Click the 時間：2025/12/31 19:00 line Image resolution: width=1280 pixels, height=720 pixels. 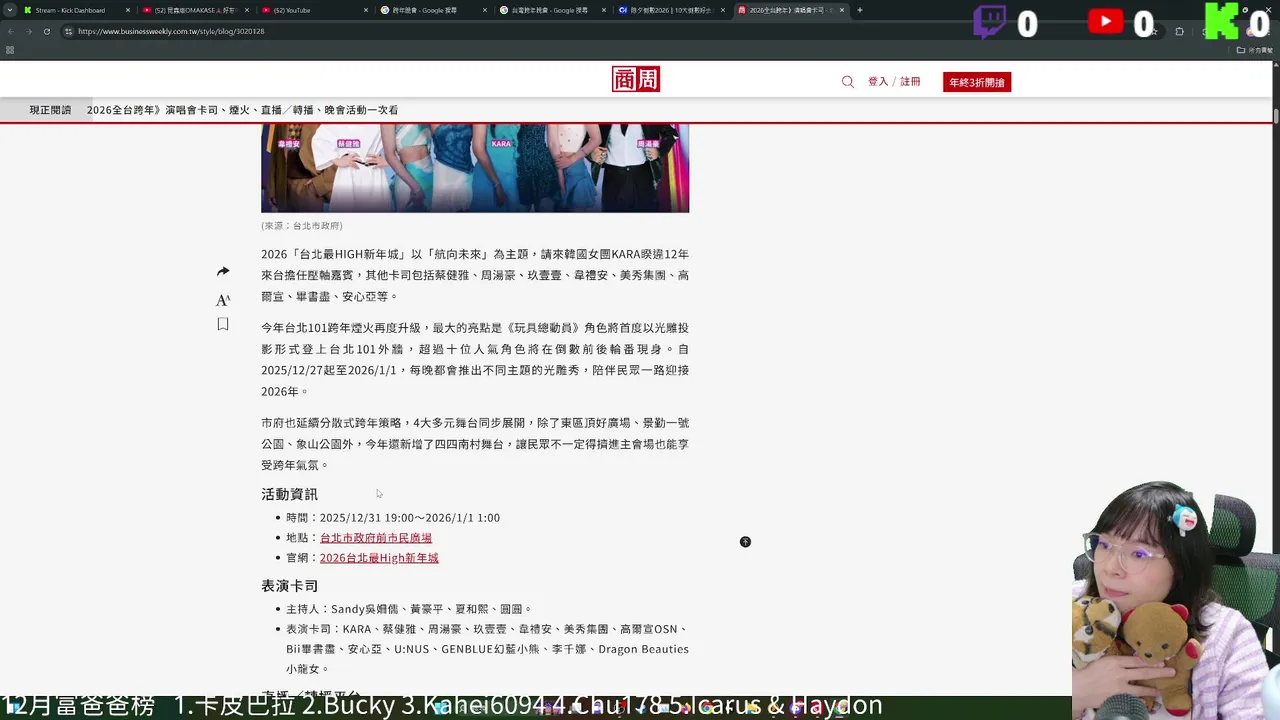[x=393, y=518]
